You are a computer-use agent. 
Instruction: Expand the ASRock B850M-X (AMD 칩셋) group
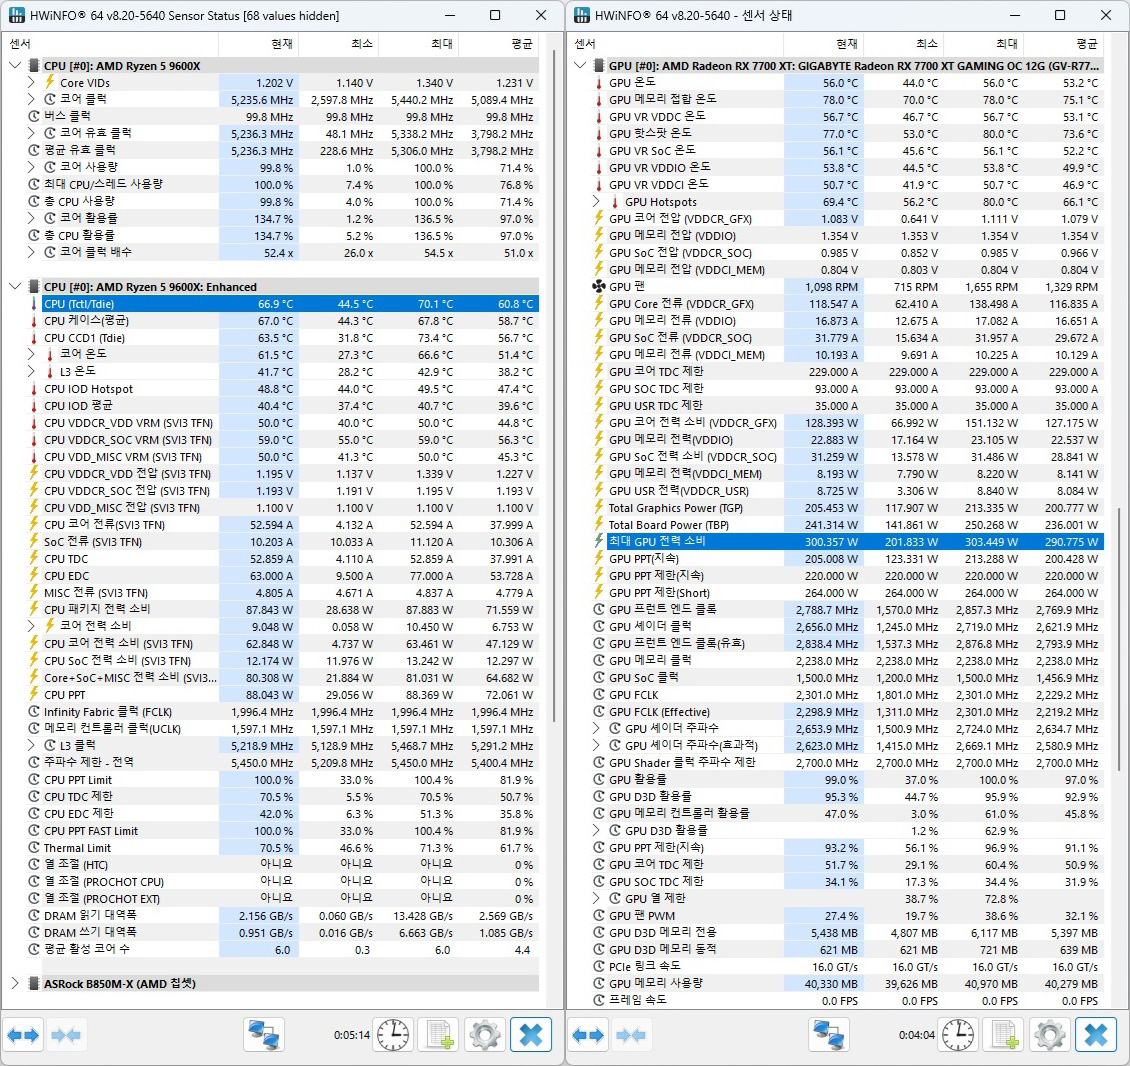15,983
